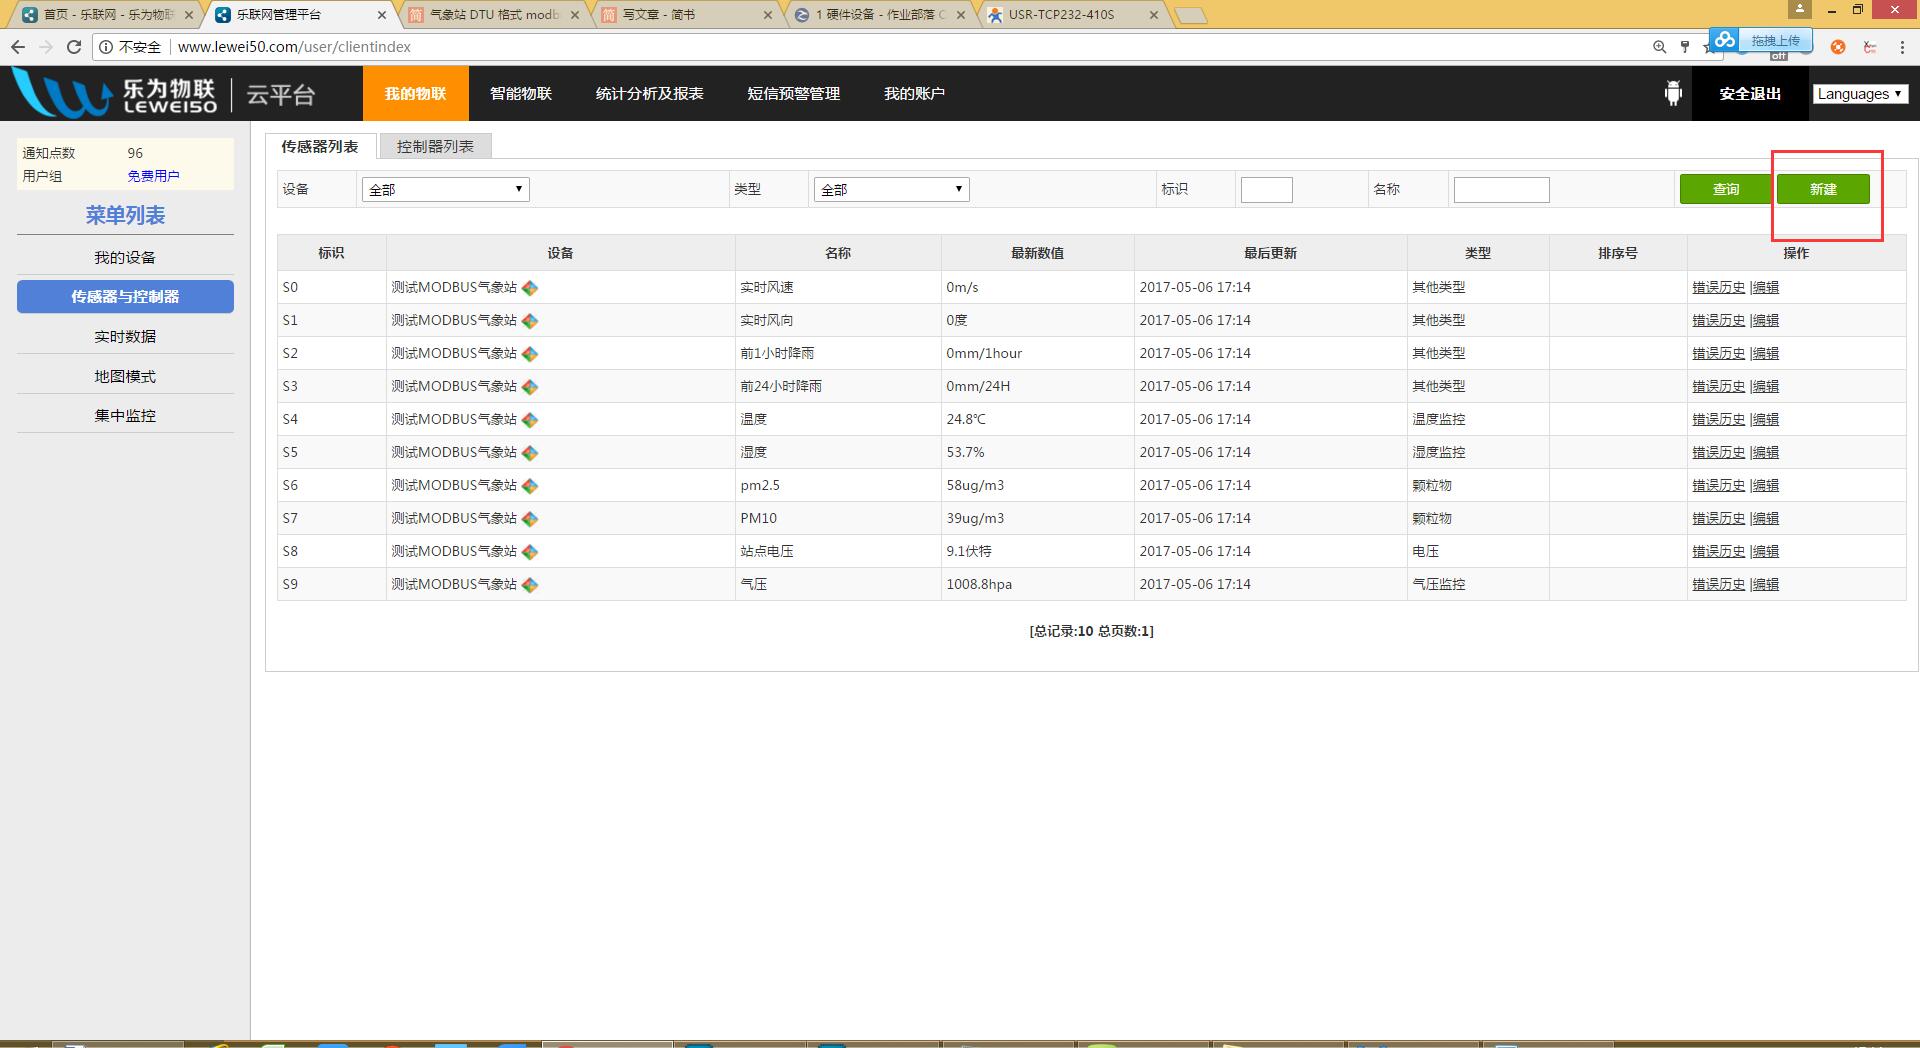Image resolution: width=1920 pixels, height=1048 pixels.
Task: Open 错误历史 for row S0
Action: [1718, 288]
